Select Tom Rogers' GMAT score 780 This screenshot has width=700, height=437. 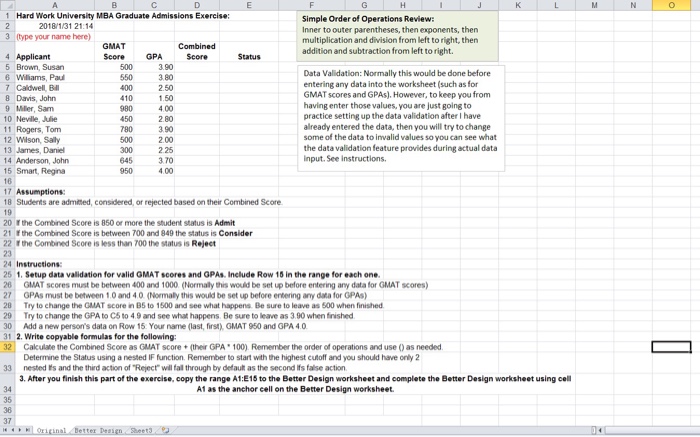114,129
